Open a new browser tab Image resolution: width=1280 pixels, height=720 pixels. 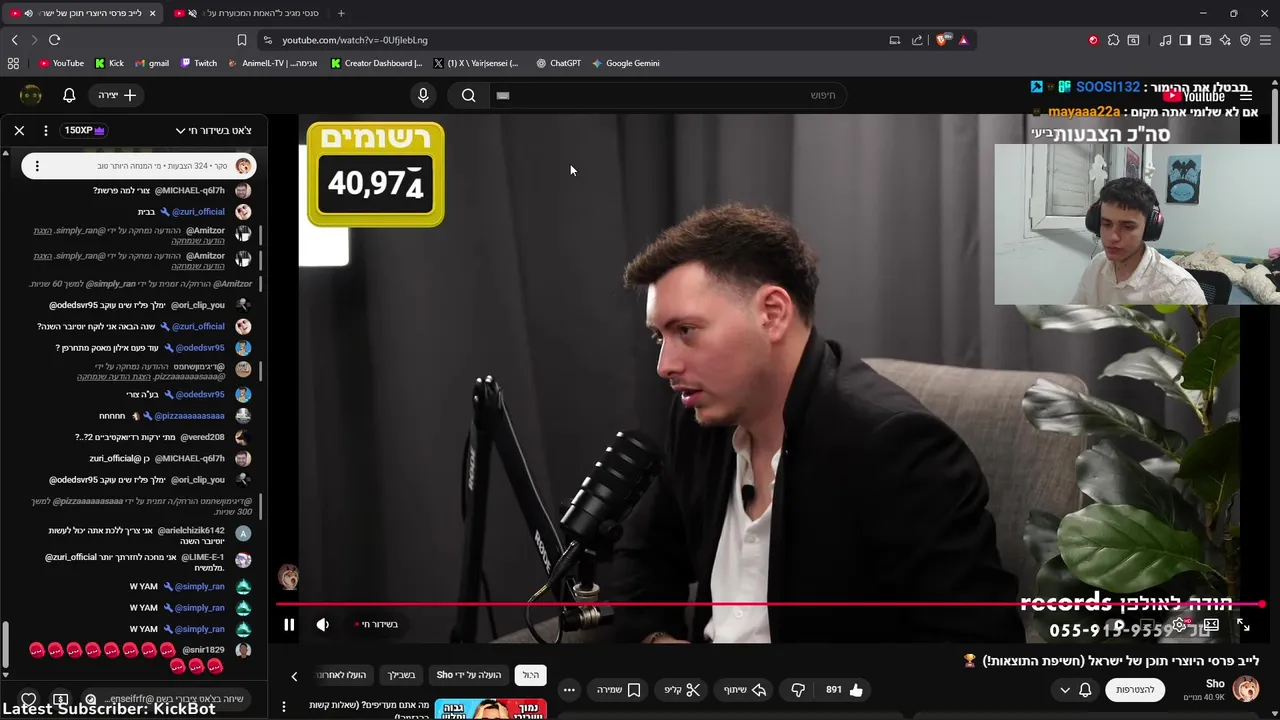click(x=341, y=13)
